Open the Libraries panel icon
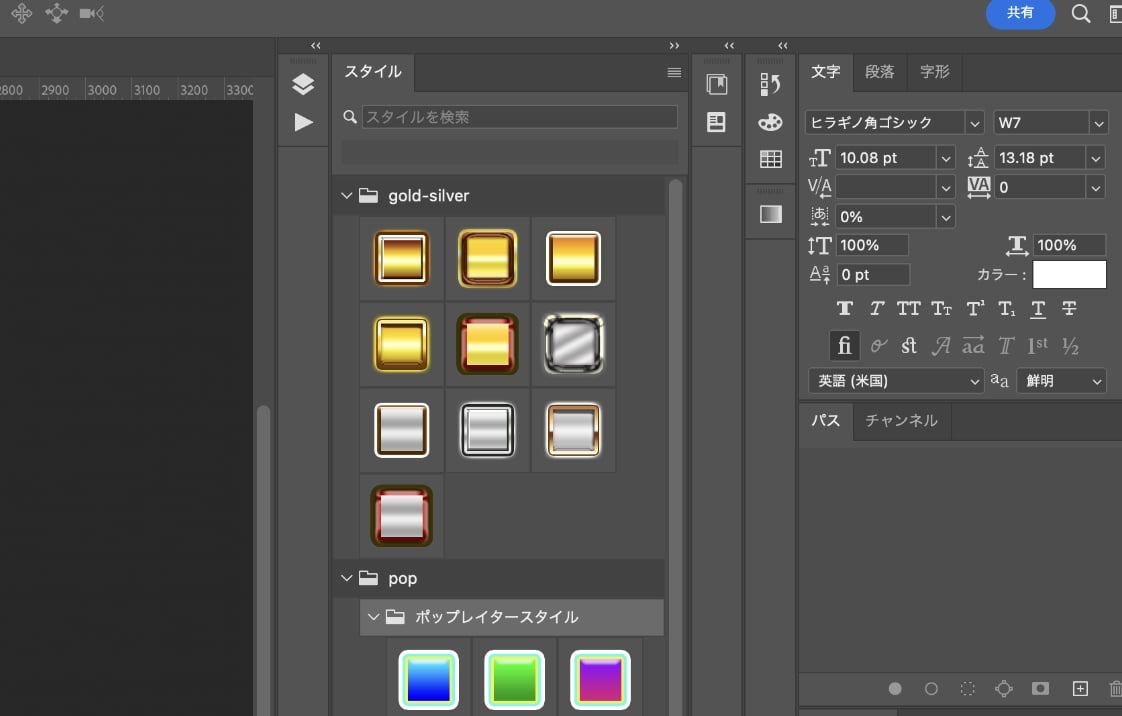 pos(716,84)
